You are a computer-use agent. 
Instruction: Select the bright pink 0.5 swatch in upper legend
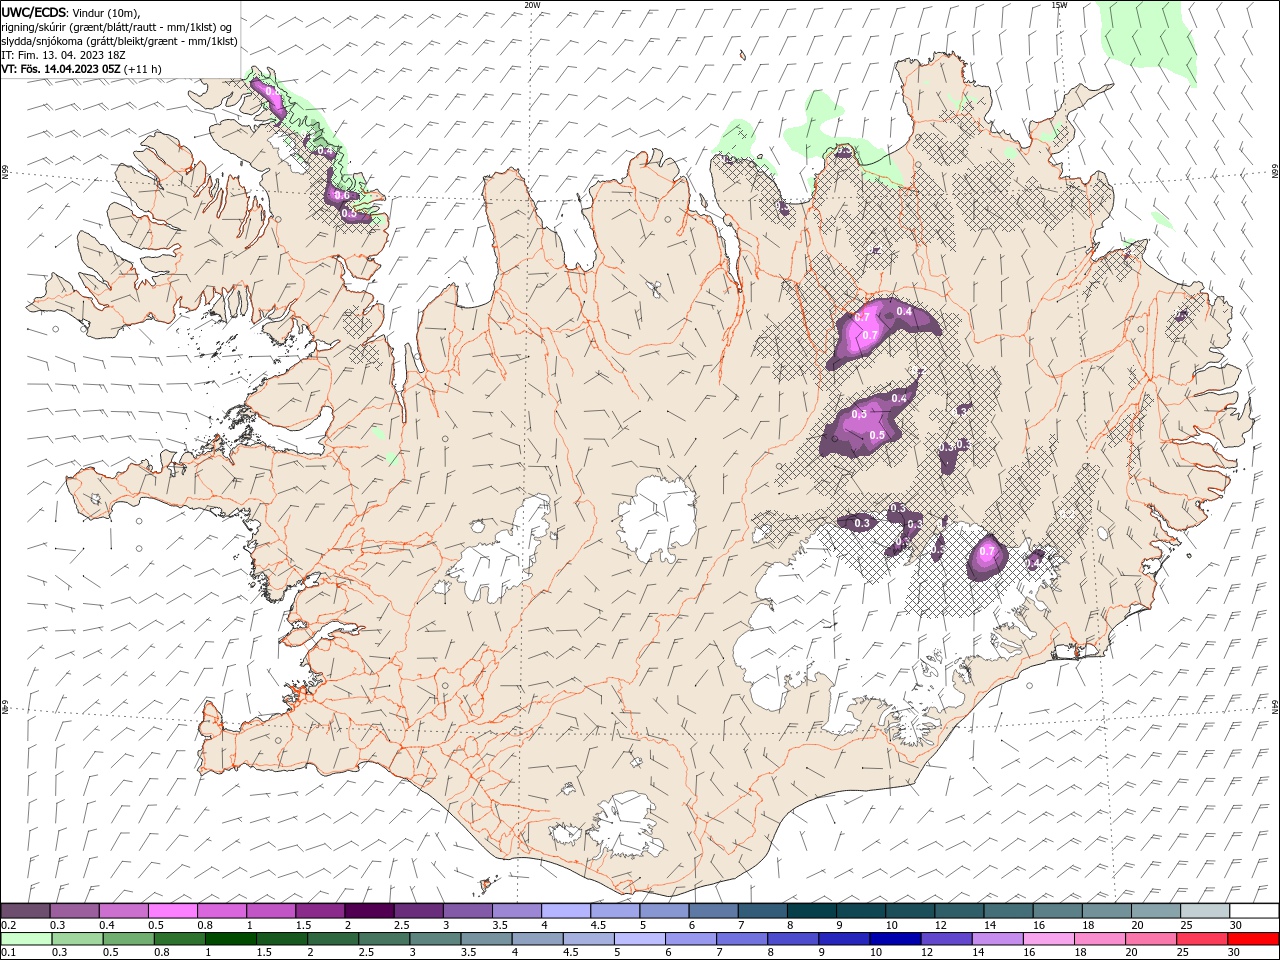click(172, 911)
